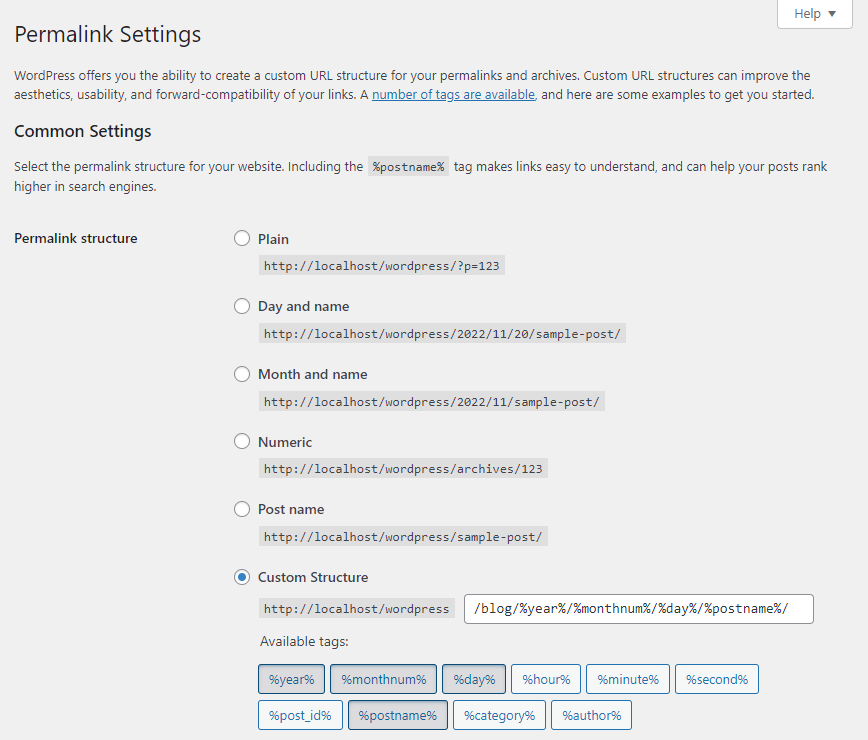The width and height of the screenshot is (868, 740).
Task: Insert the %year% tag
Action: tap(291, 678)
